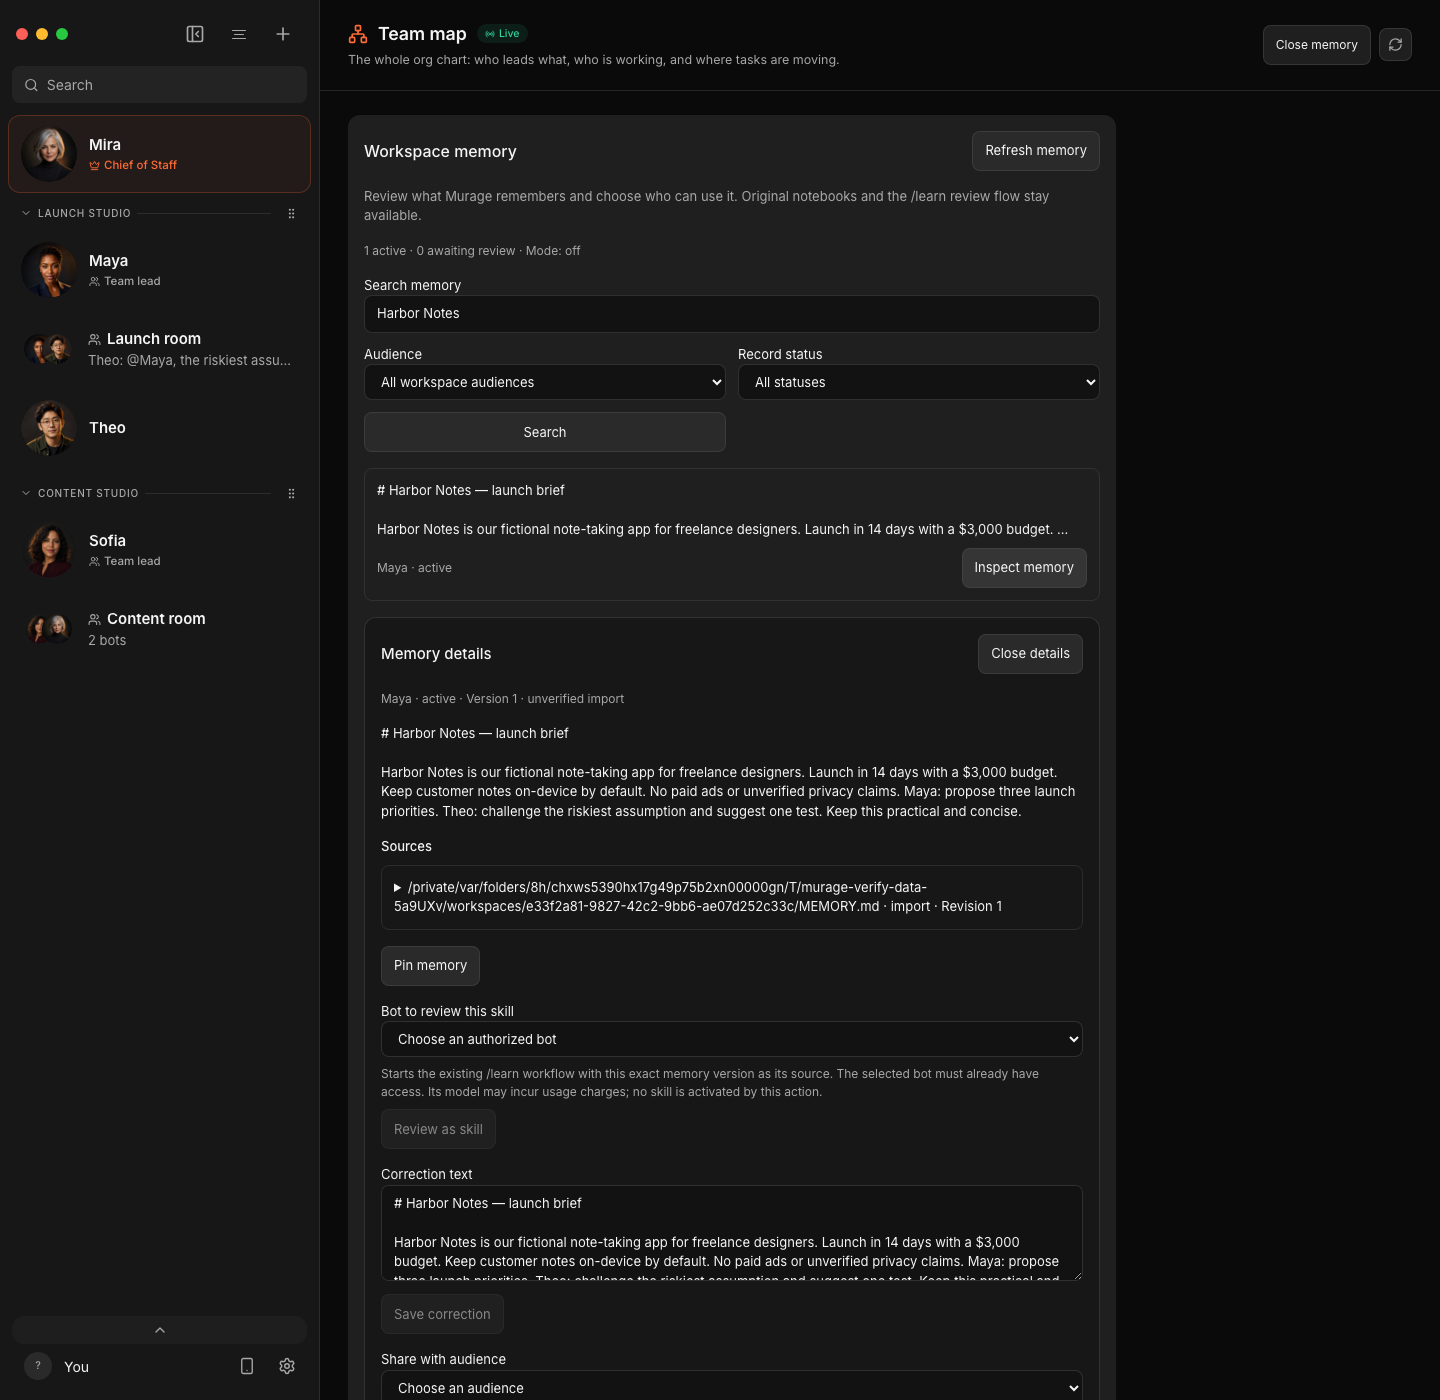
Task: Click the Refresh memory button
Action: tap(1036, 151)
